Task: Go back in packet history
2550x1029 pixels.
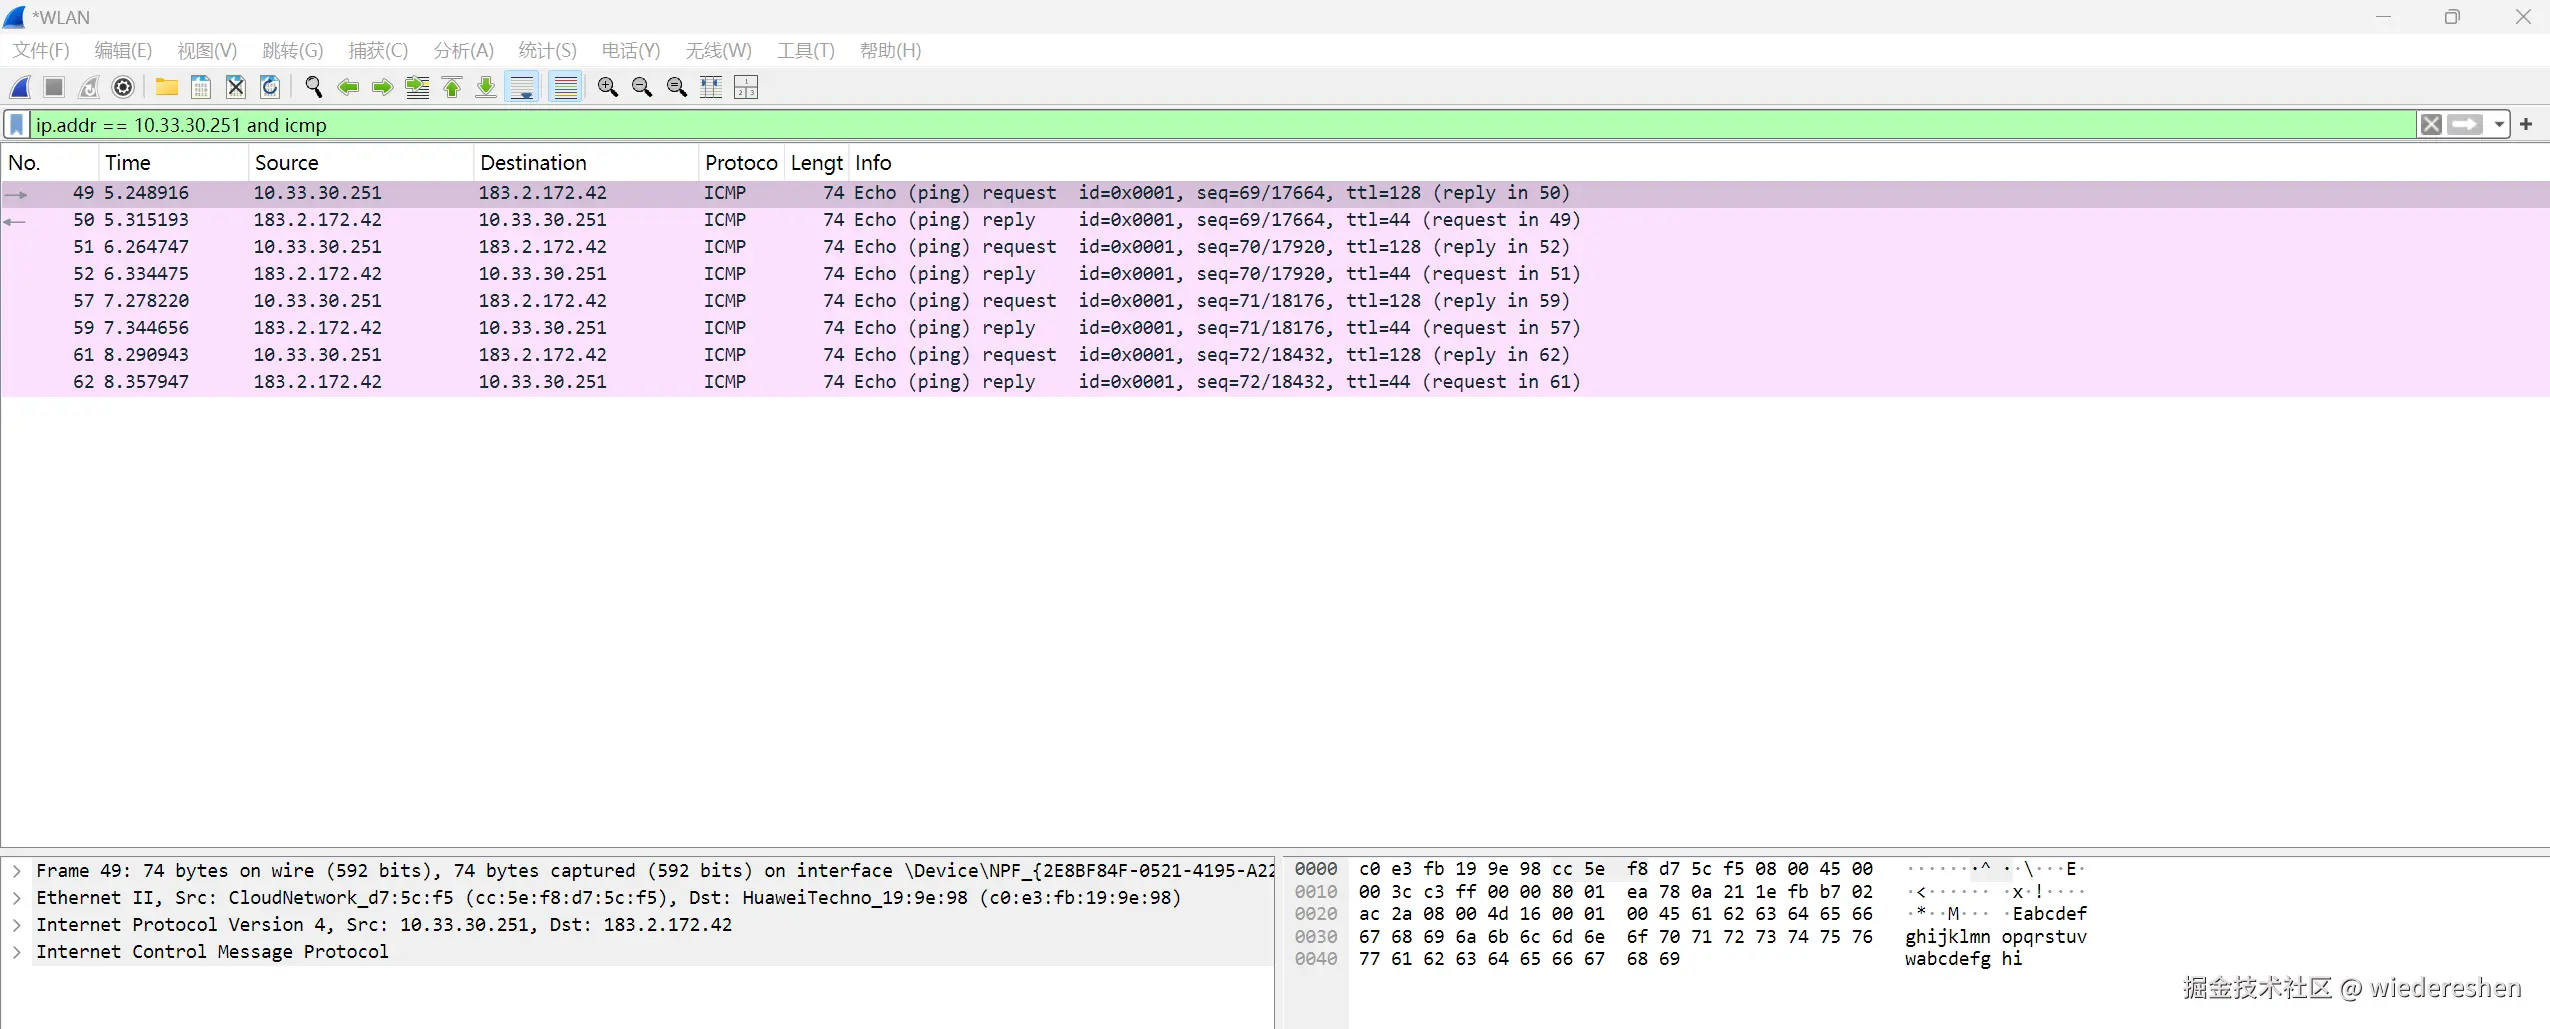Action: [x=348, y=88]
